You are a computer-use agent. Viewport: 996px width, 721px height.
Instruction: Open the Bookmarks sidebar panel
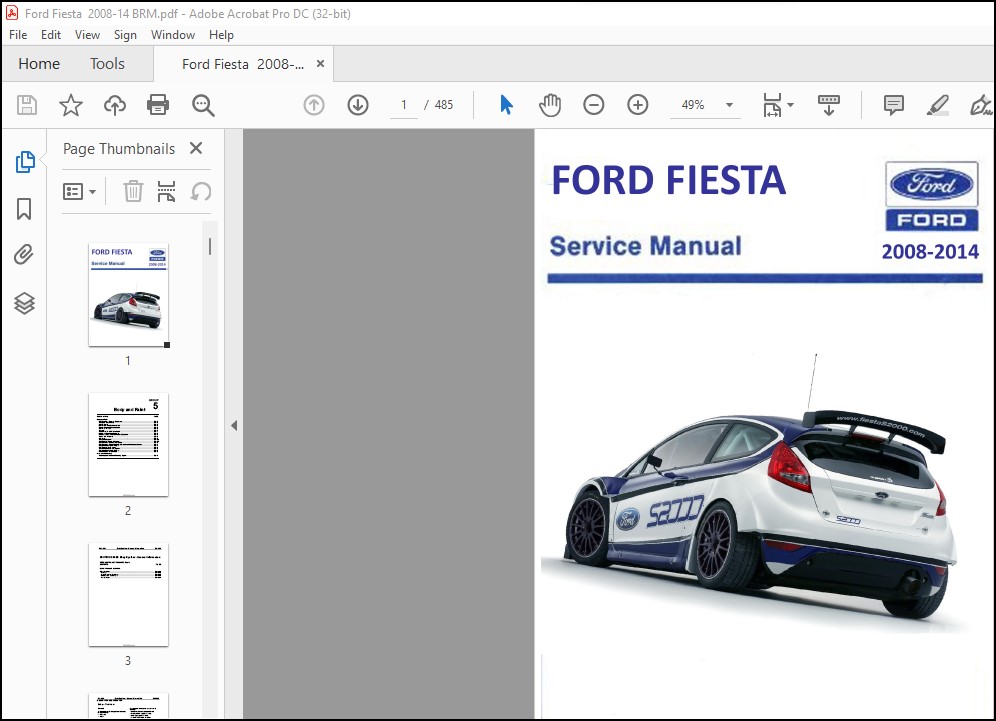[x=24, y=209]
